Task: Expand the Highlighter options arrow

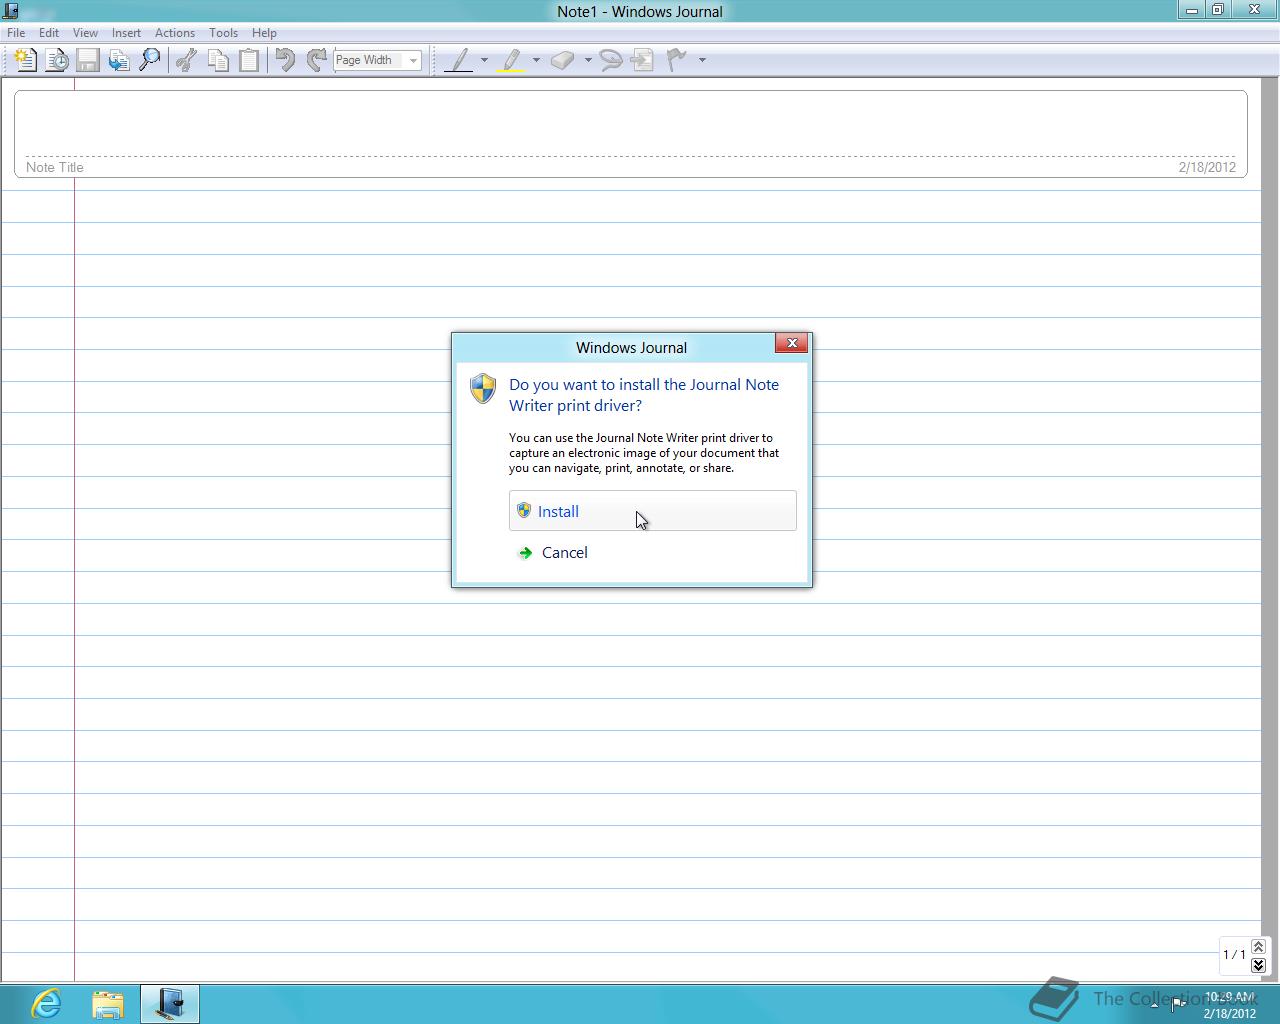Action: (x=536, y=60)
